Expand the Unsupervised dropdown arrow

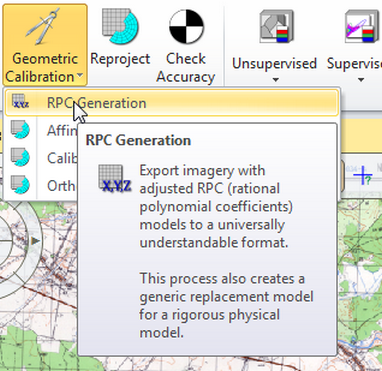[275, 80]
